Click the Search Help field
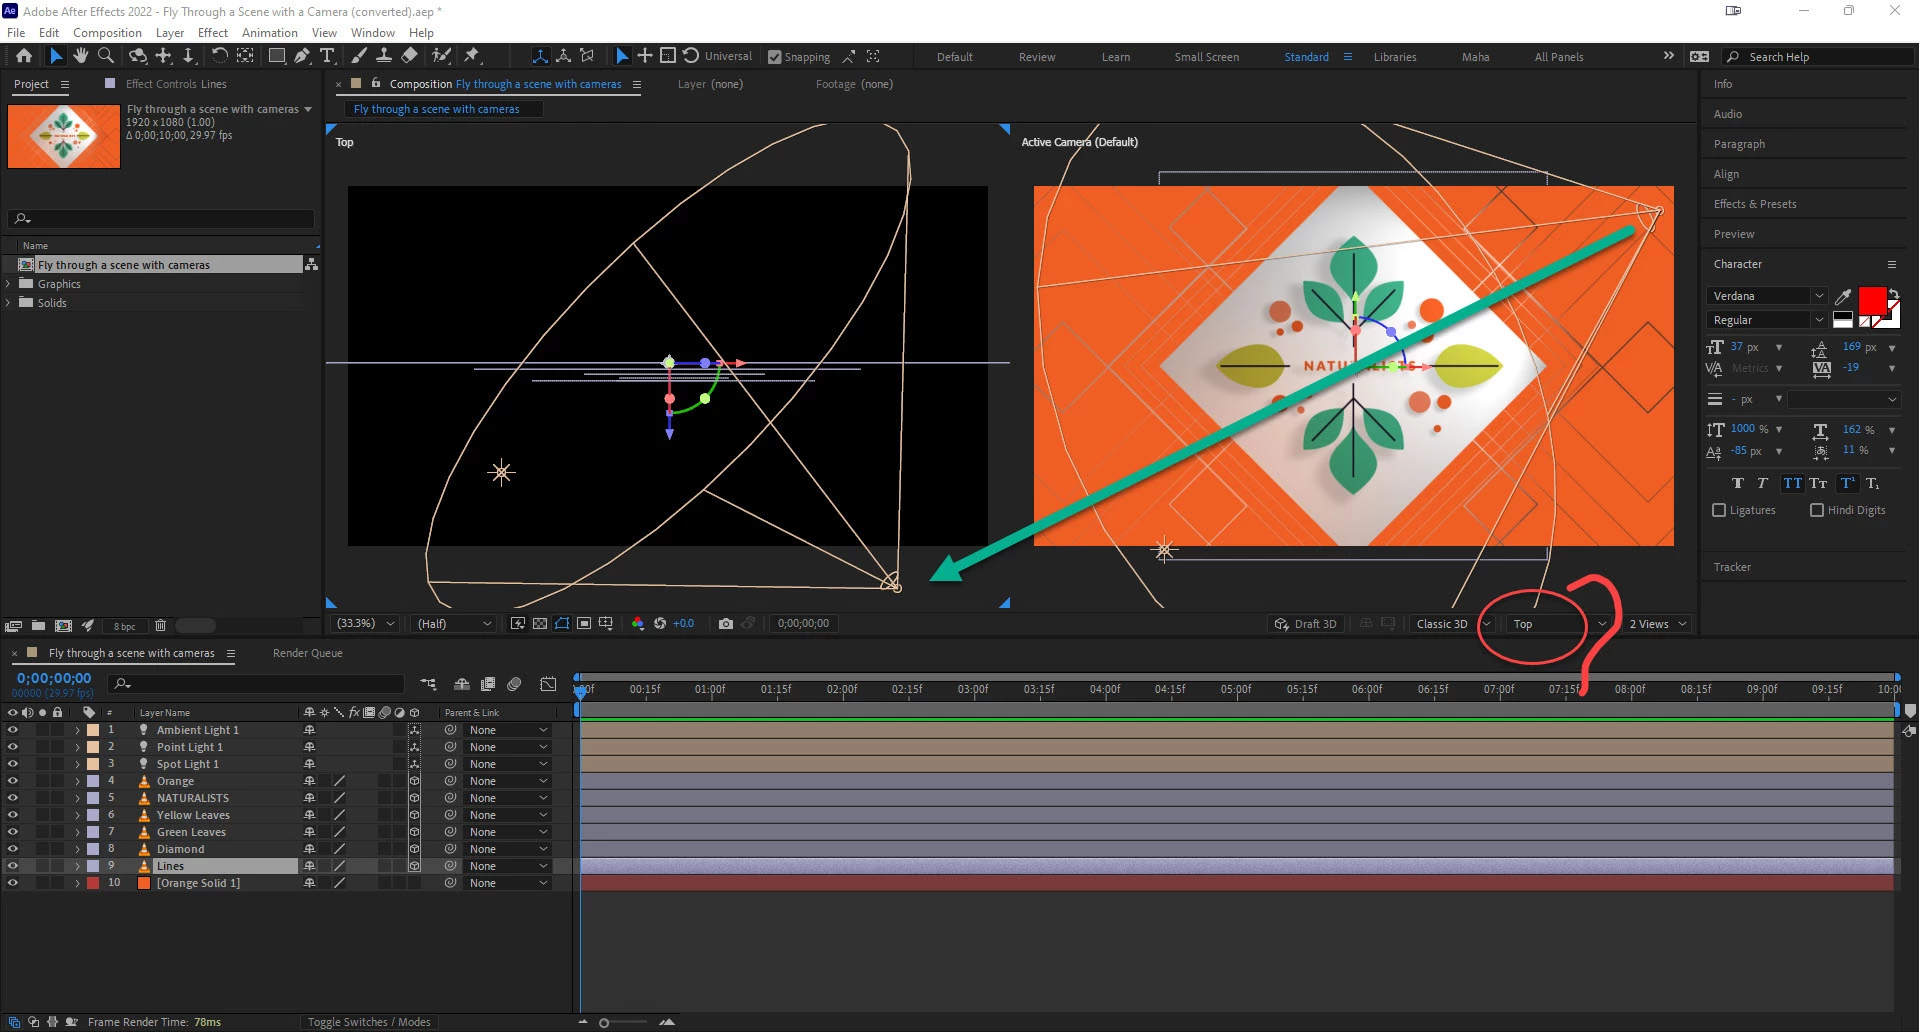This screenshot has height=1032, width=1919. click(1818, 57)
